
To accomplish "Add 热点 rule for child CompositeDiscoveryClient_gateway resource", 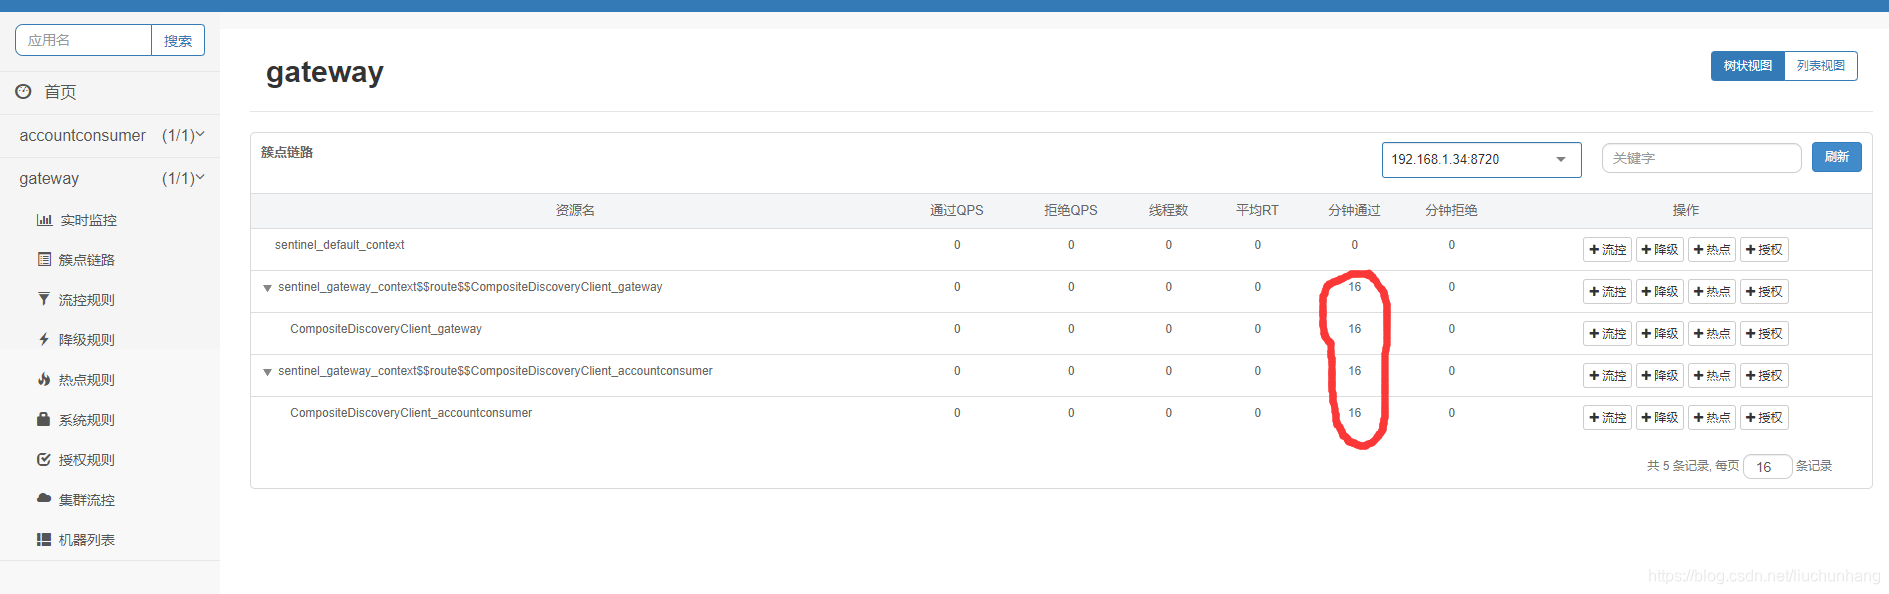I will tap(1712, 334).
